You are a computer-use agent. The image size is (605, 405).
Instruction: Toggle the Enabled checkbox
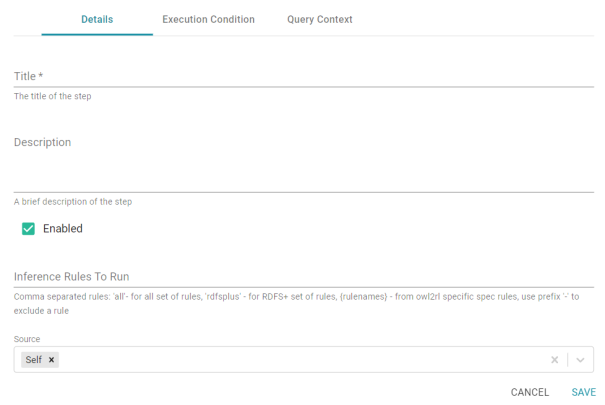tap(28, 229)
